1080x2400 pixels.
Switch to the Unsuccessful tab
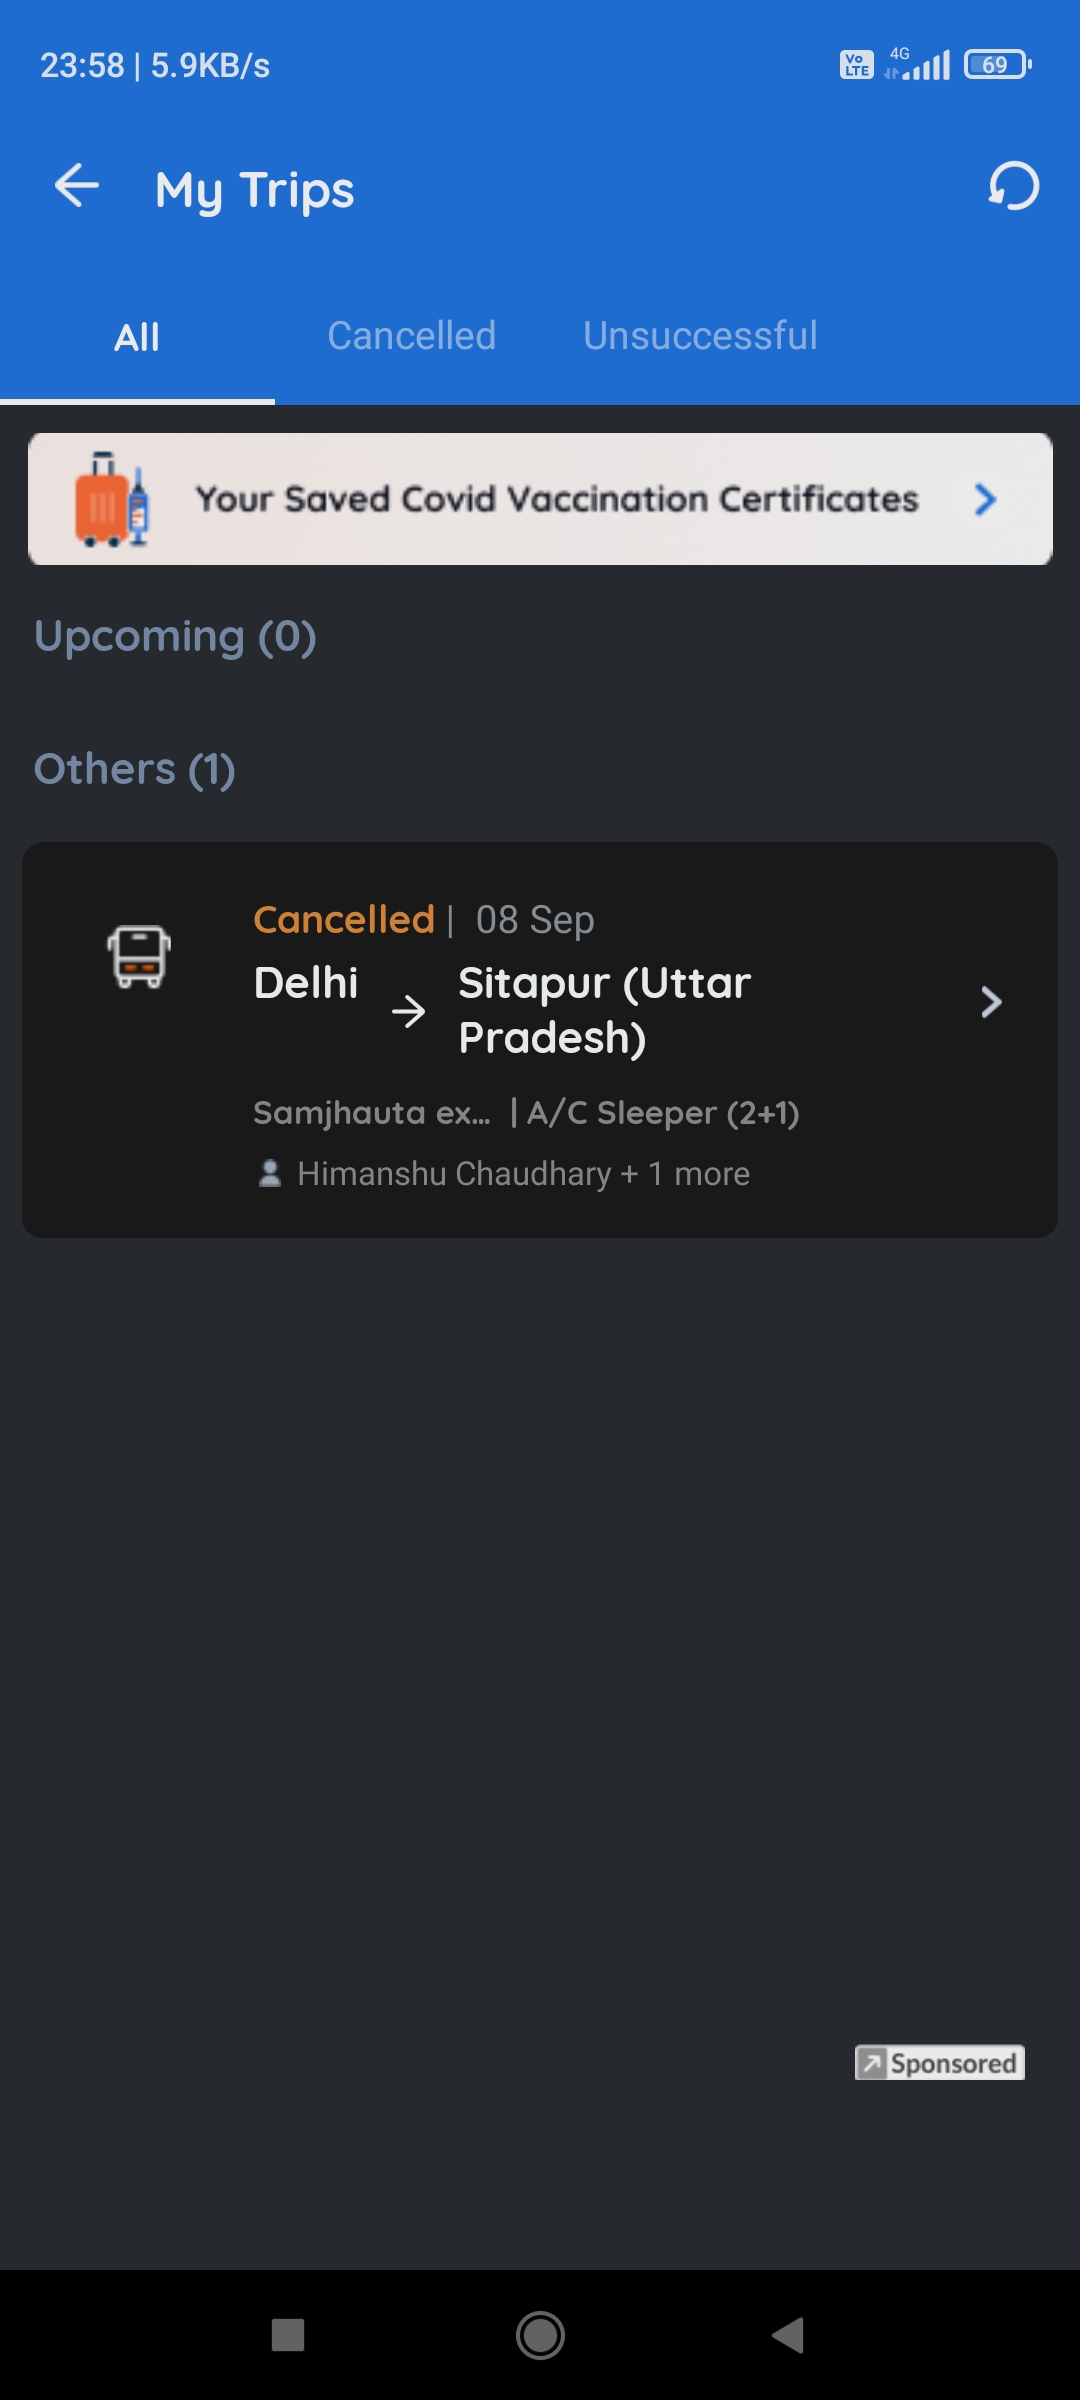pos(700,336)
